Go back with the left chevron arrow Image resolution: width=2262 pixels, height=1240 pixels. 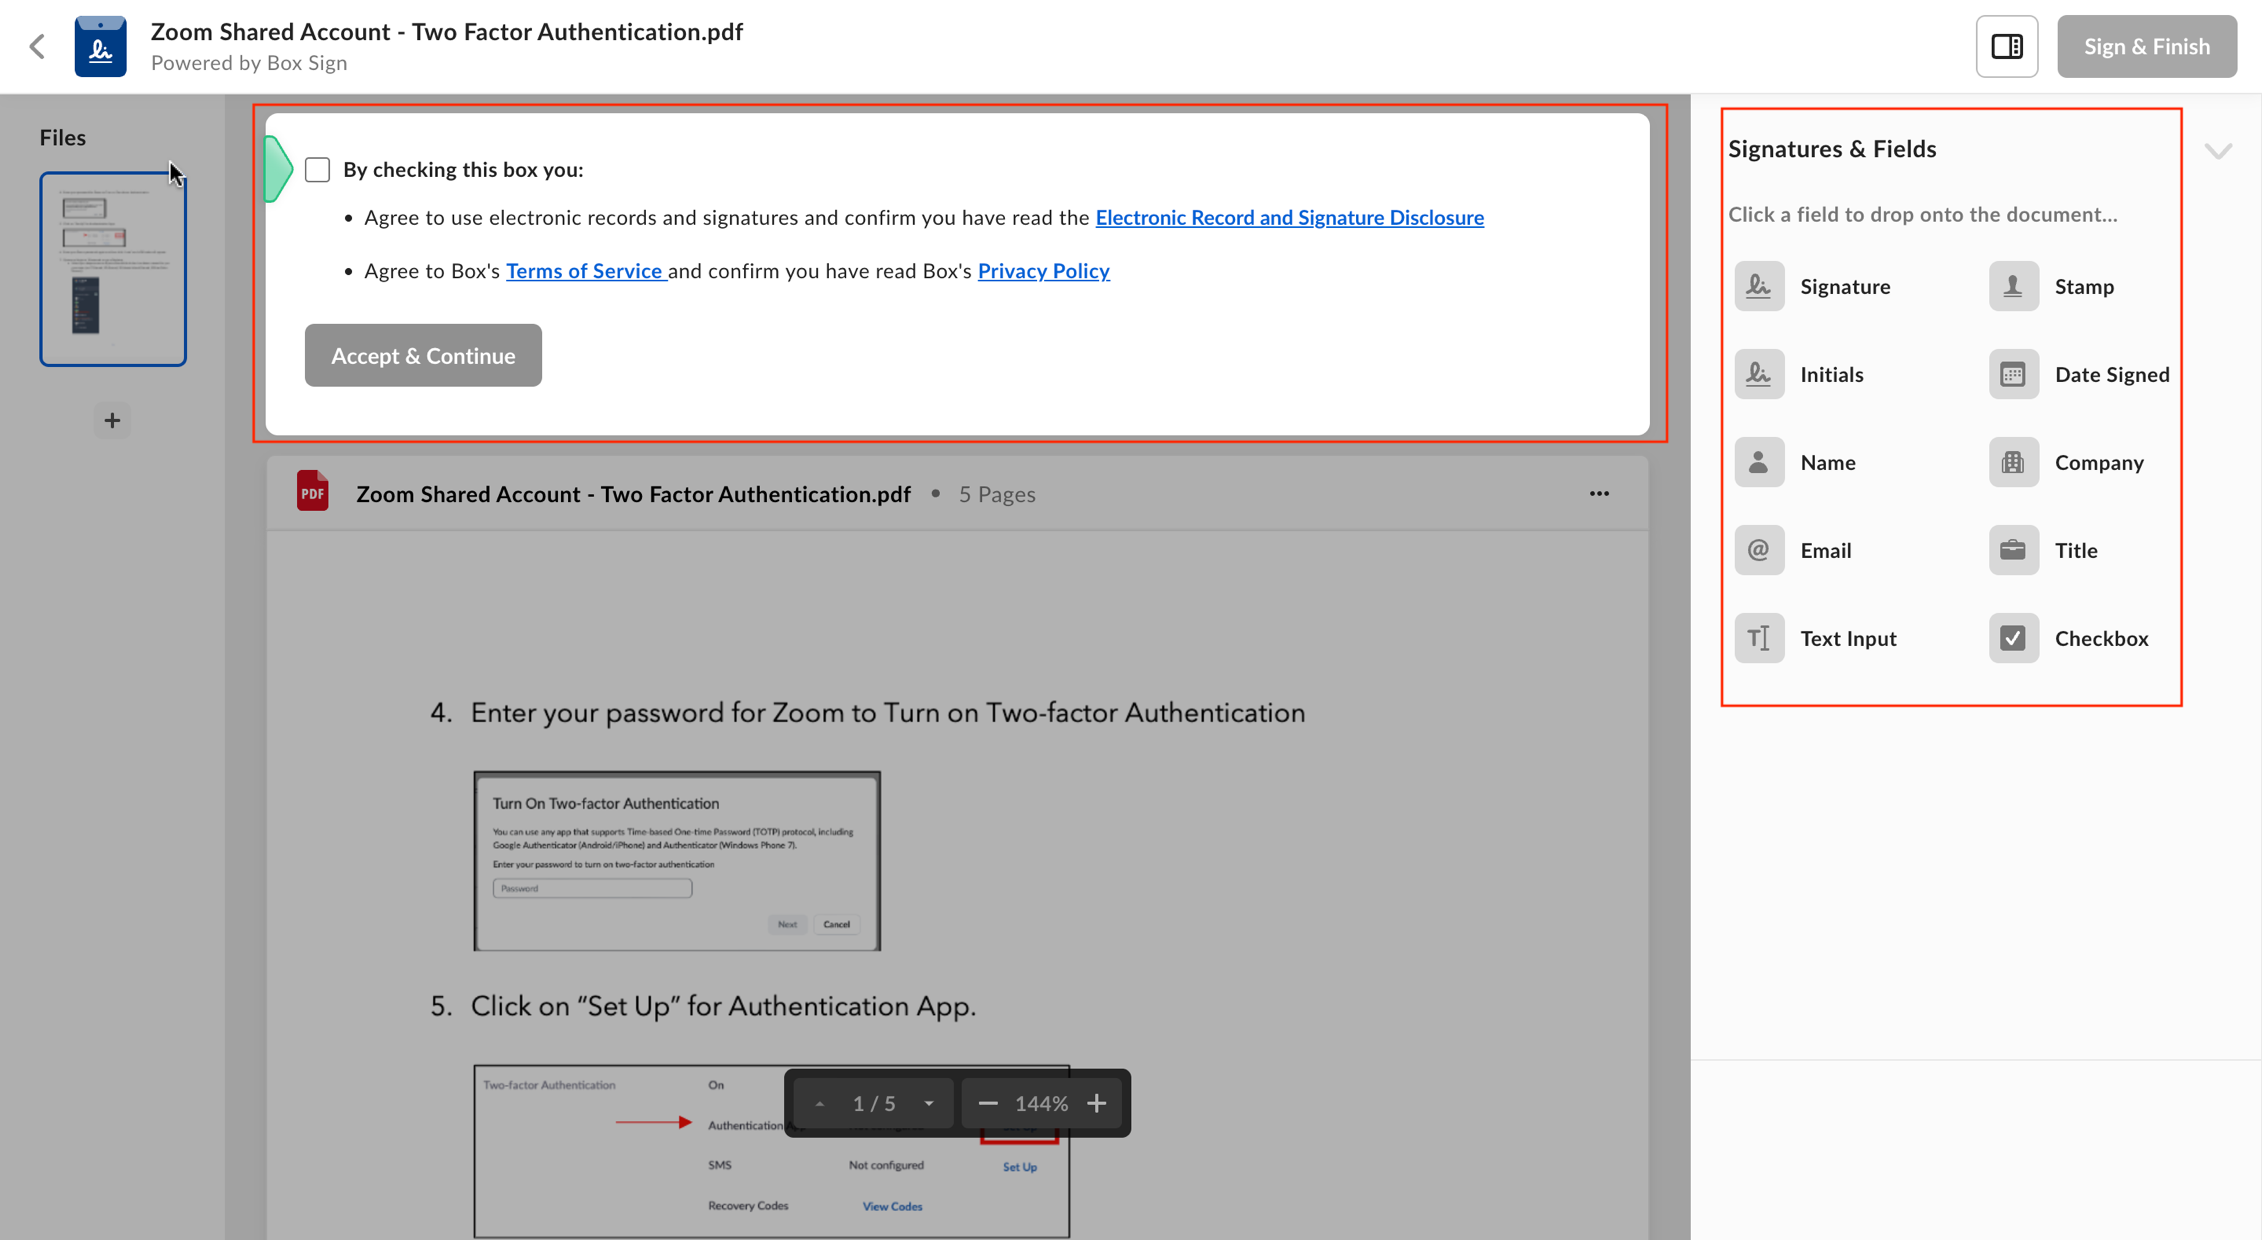pyautogui.click(x=38, y=47)
